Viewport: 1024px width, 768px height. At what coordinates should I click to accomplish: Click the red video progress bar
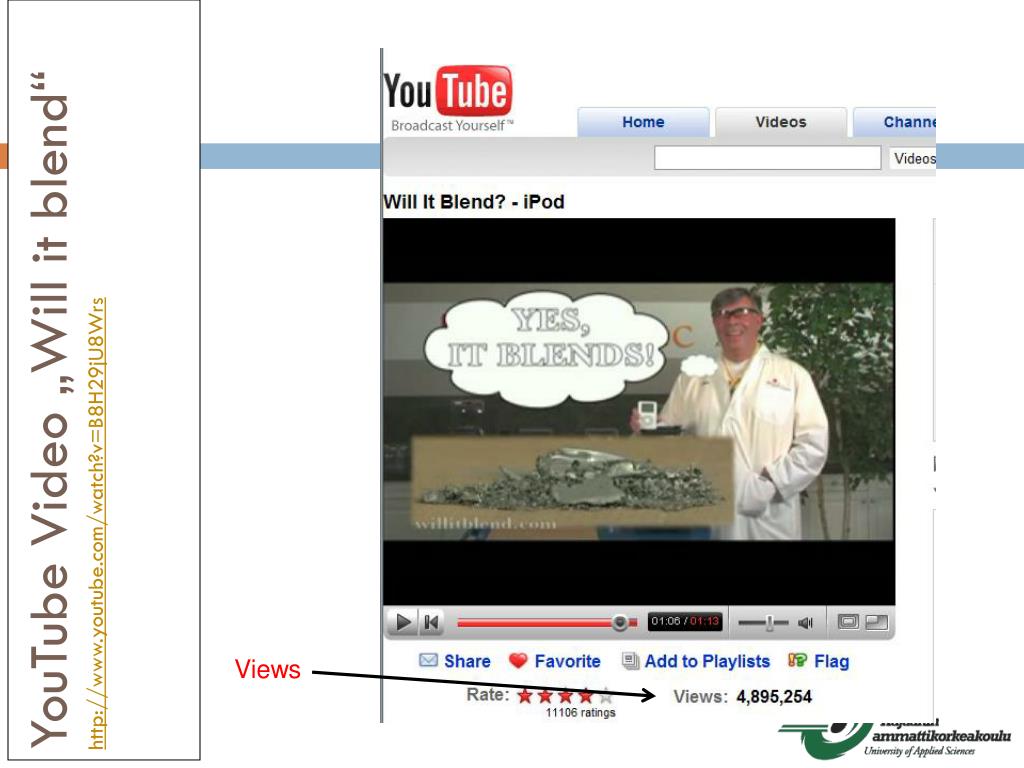coord(547,622)
